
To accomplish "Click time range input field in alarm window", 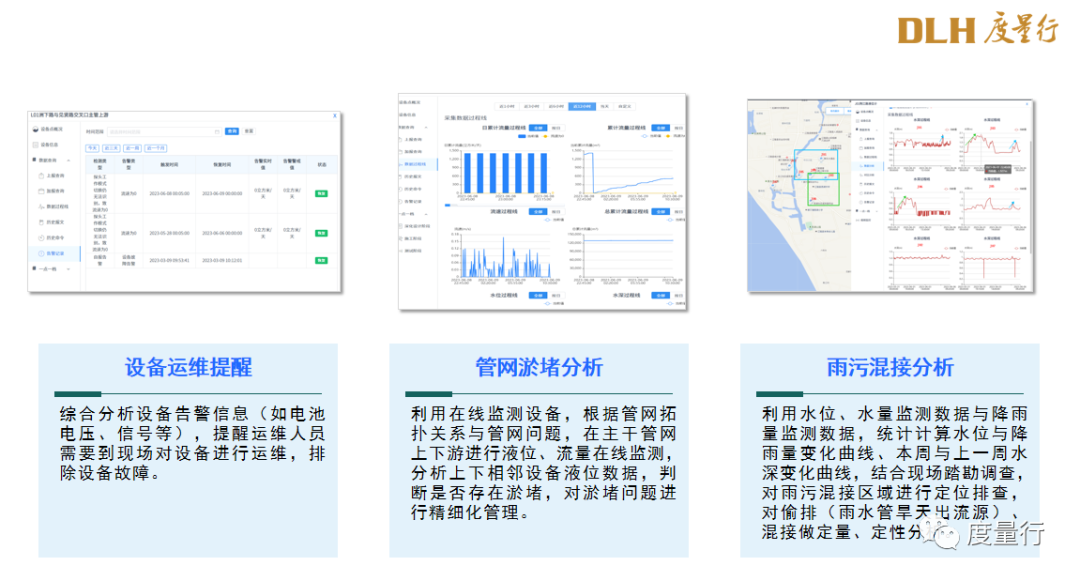I will pos(165,131).
